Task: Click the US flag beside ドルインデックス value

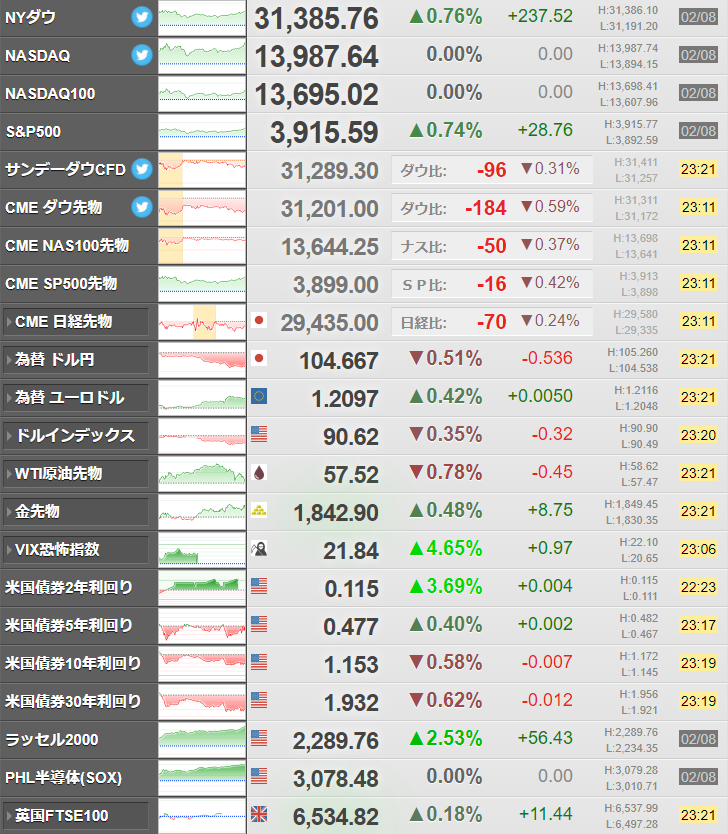Action: click(x=259, y=435)
